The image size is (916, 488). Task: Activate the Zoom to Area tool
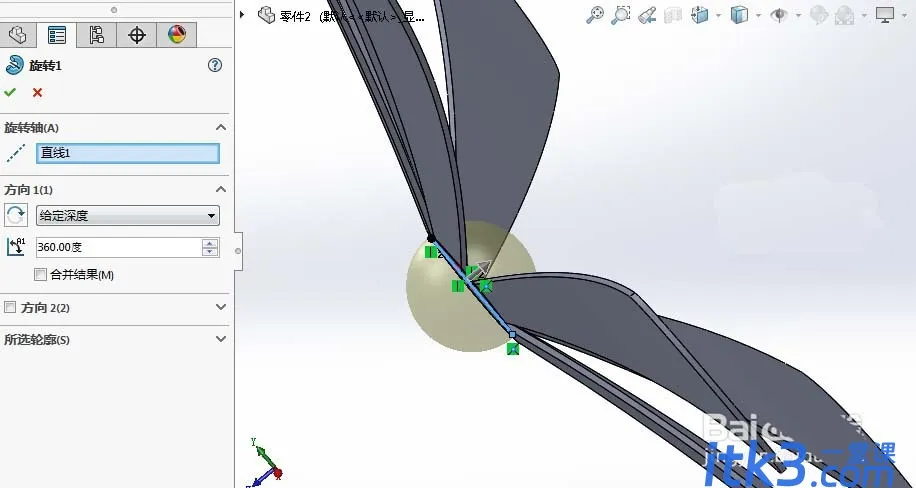620,15
